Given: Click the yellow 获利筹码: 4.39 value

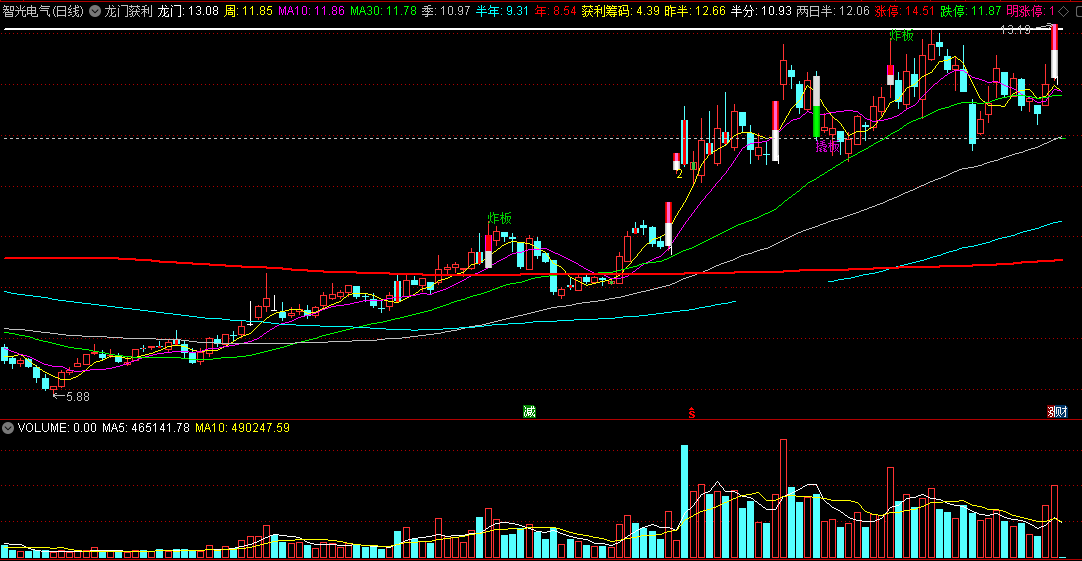Looking at the screenshot, I should tap(620, 11).
